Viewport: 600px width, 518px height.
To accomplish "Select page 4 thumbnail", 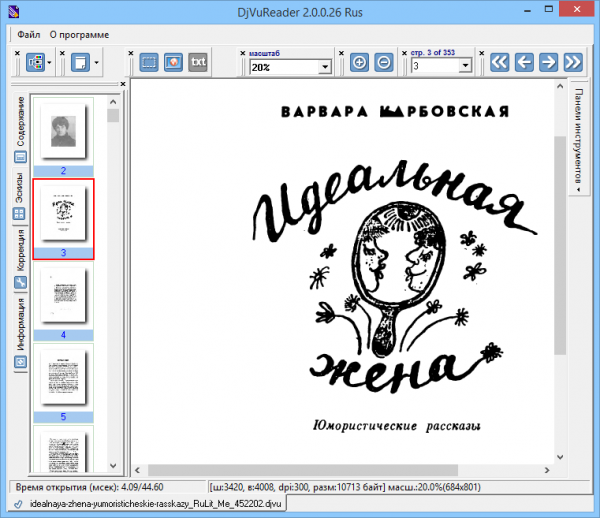I will click(64, 301).
